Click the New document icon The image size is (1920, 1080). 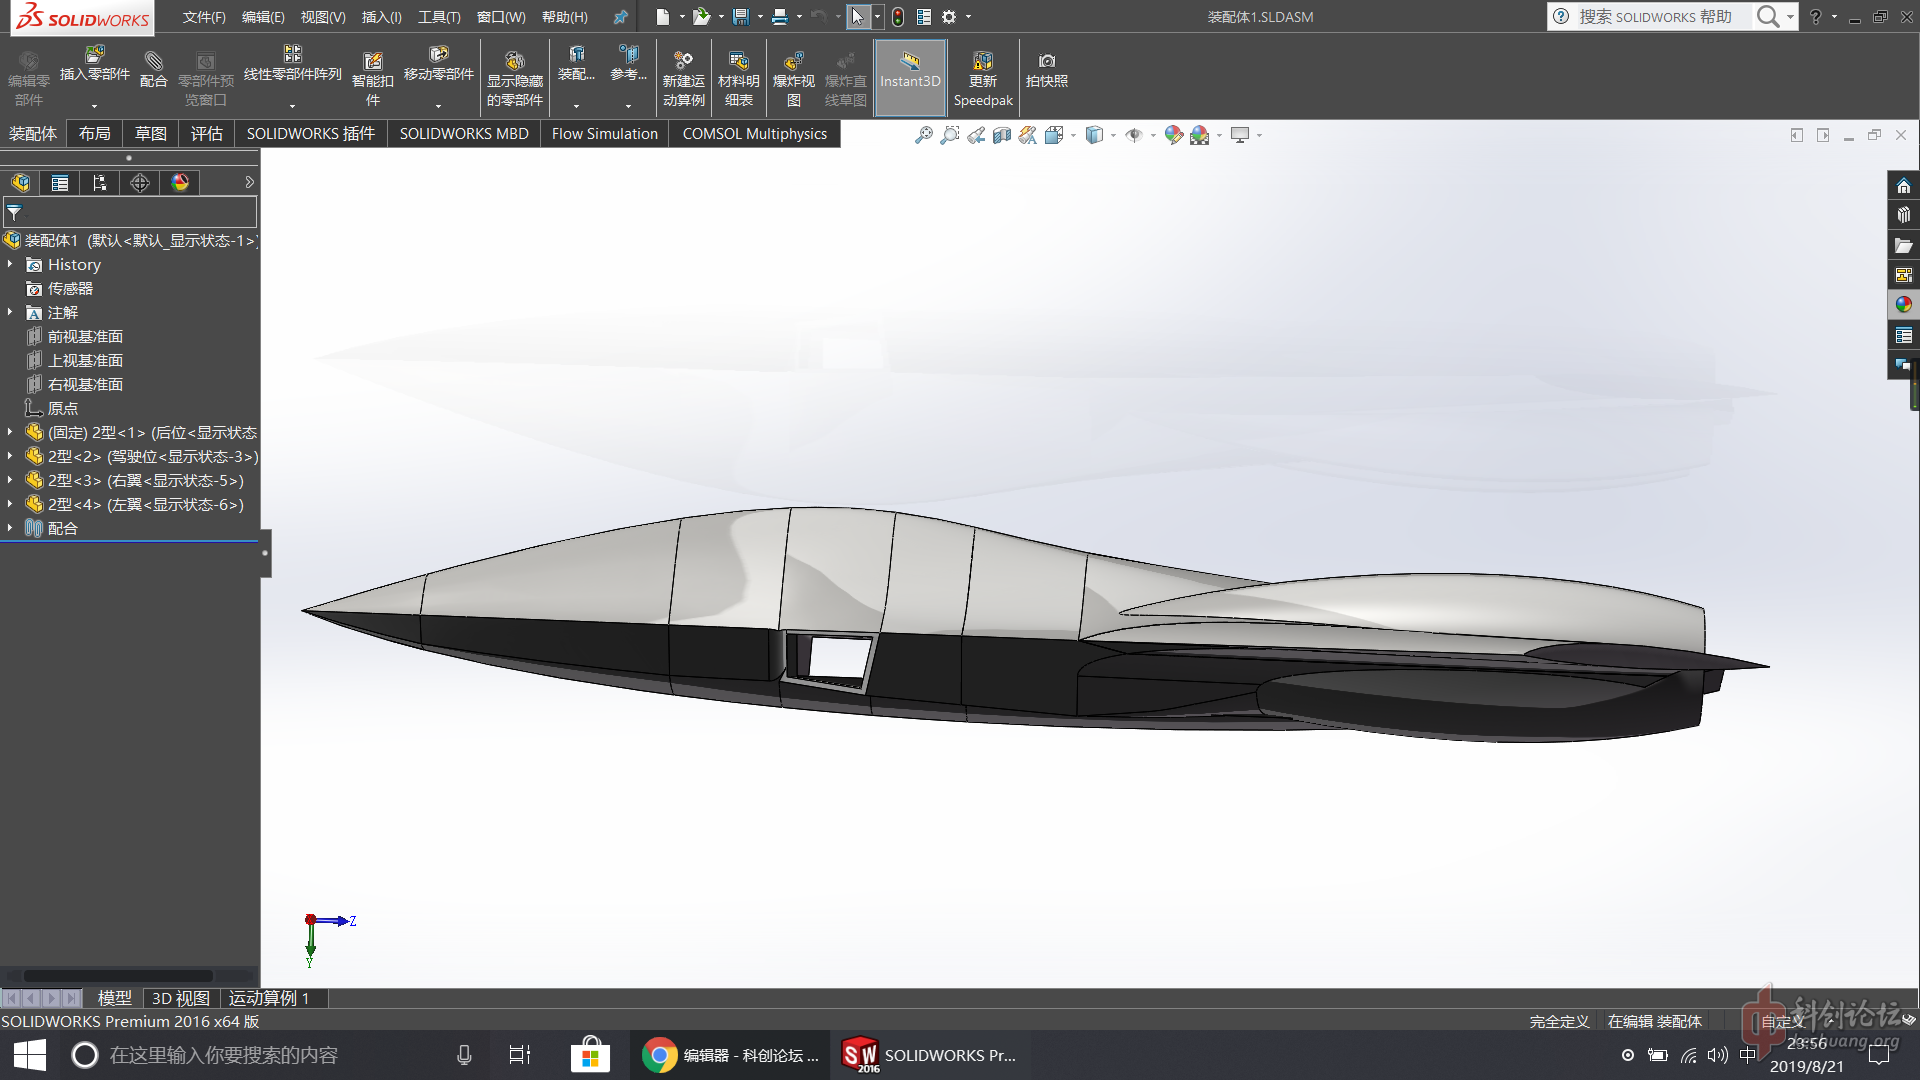click(662, 17)
